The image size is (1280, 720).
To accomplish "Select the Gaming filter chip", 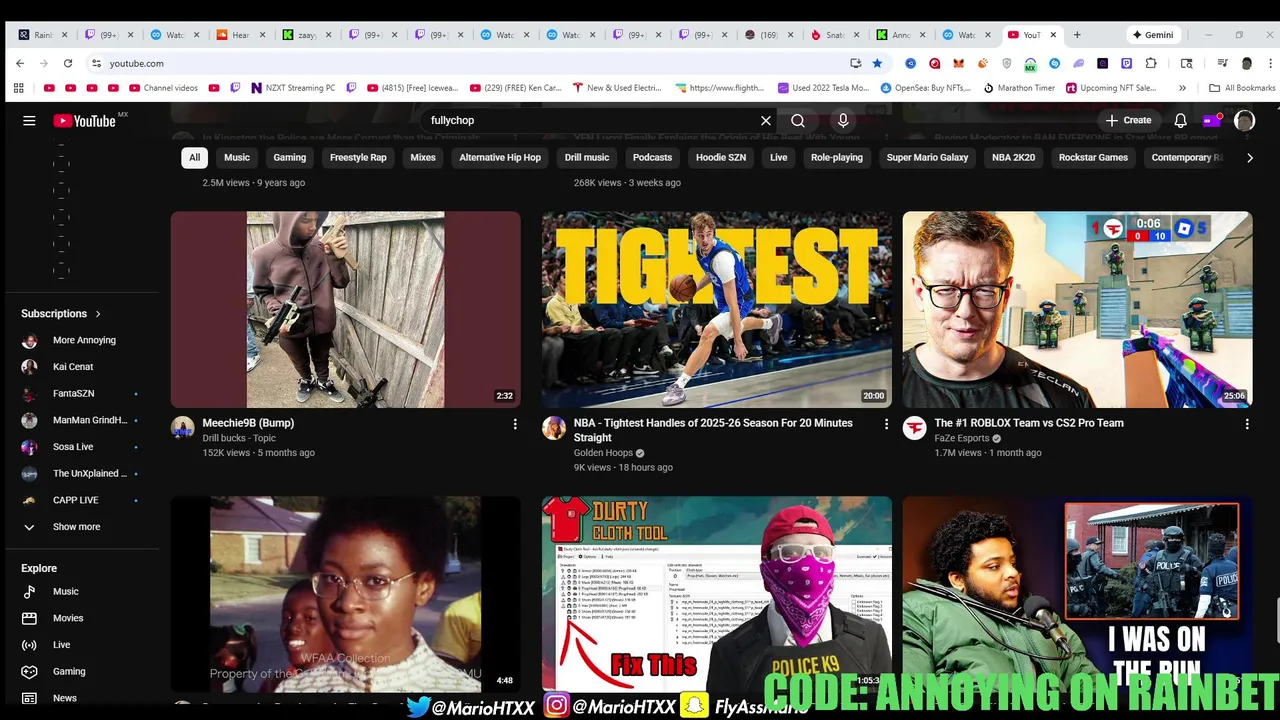I will [x=290, y=158].
